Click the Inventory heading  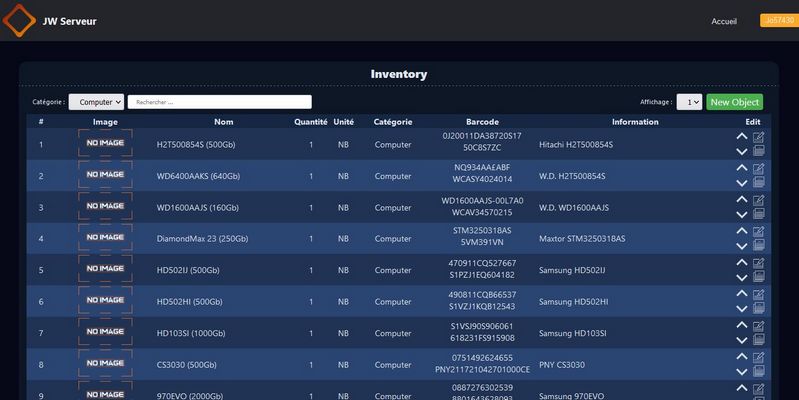click(x=399, y=74)
